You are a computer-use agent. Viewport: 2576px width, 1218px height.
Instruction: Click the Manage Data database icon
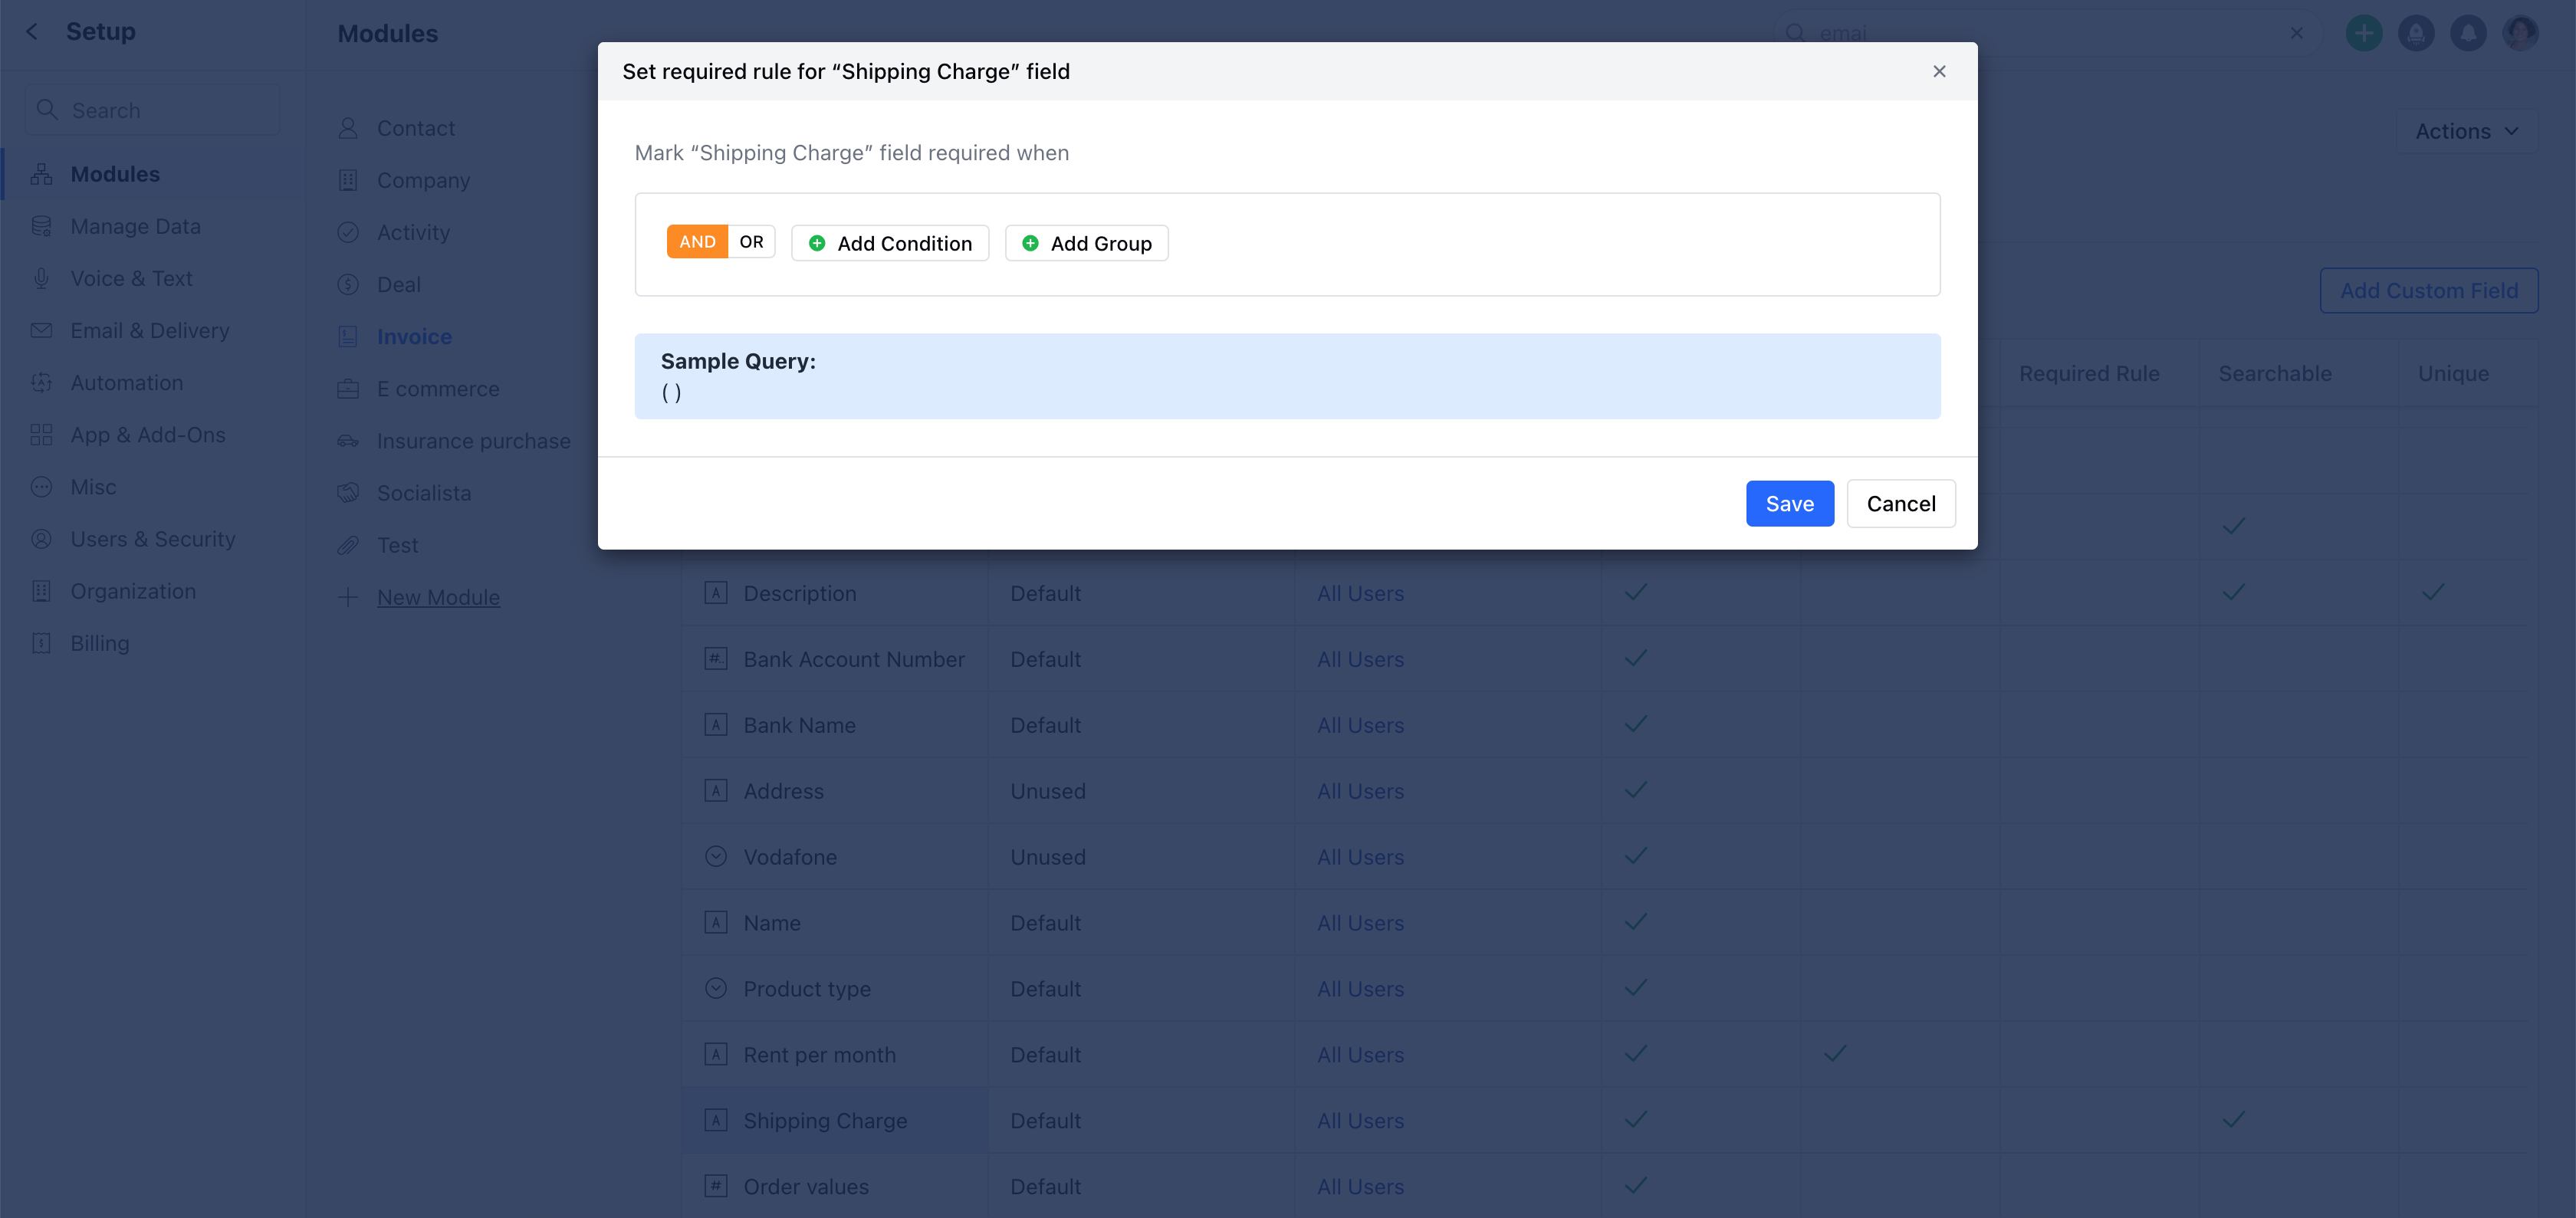click(41, 226)
